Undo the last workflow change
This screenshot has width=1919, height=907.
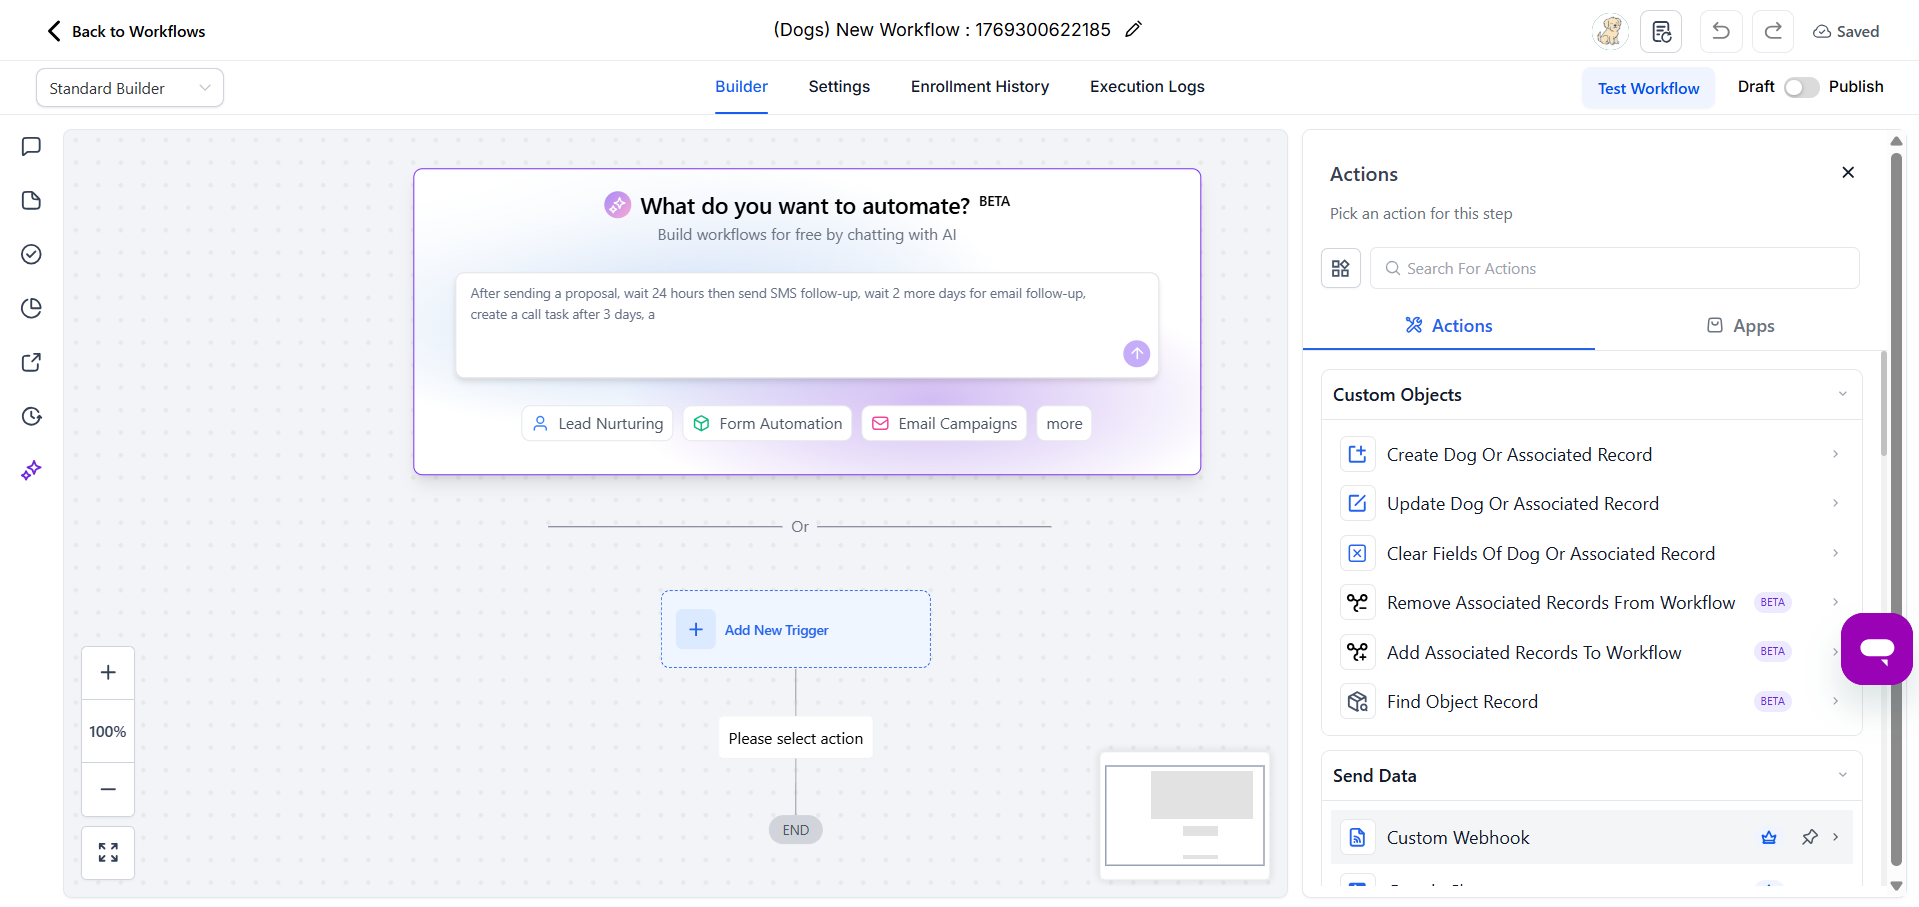tap(1720, 31)
